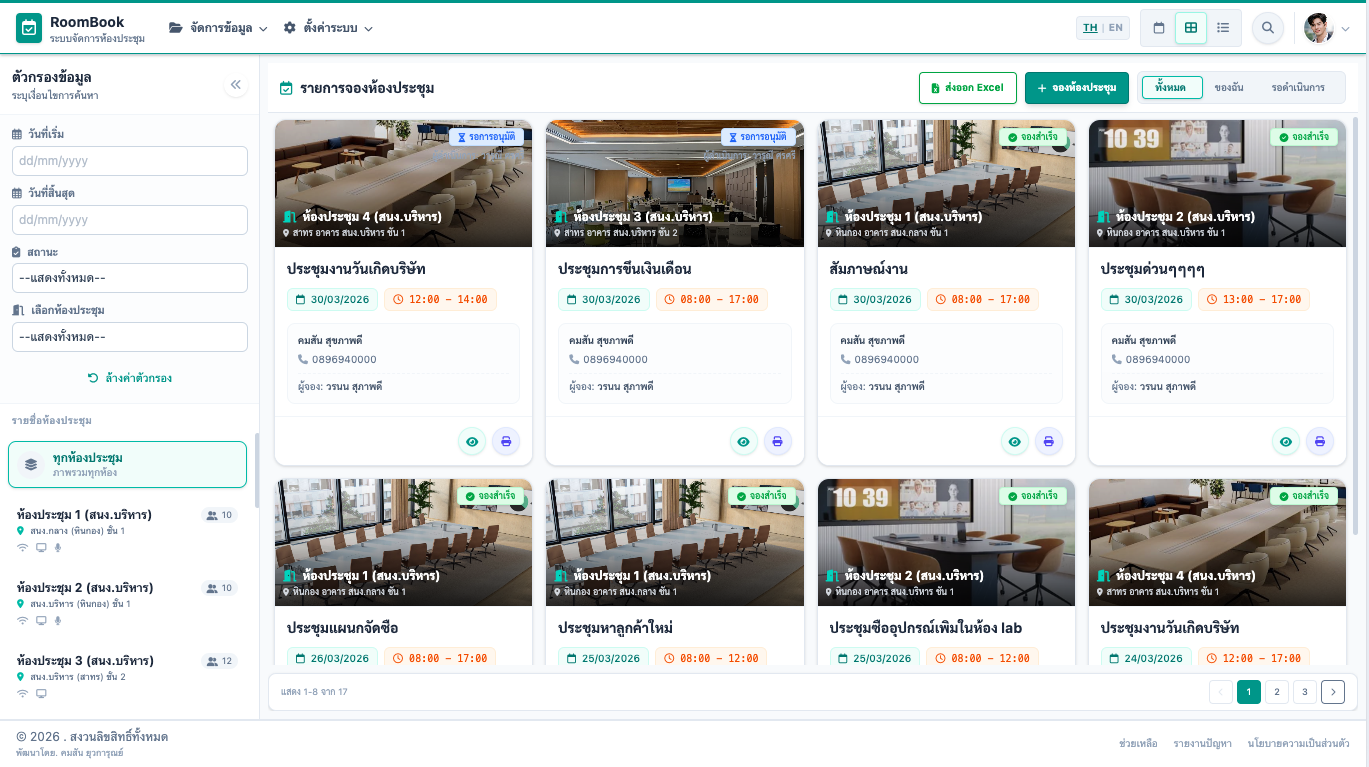Click the 24/03/2026 date chip
Viewport: 1369px width, 767px height.
point(1146,658)
